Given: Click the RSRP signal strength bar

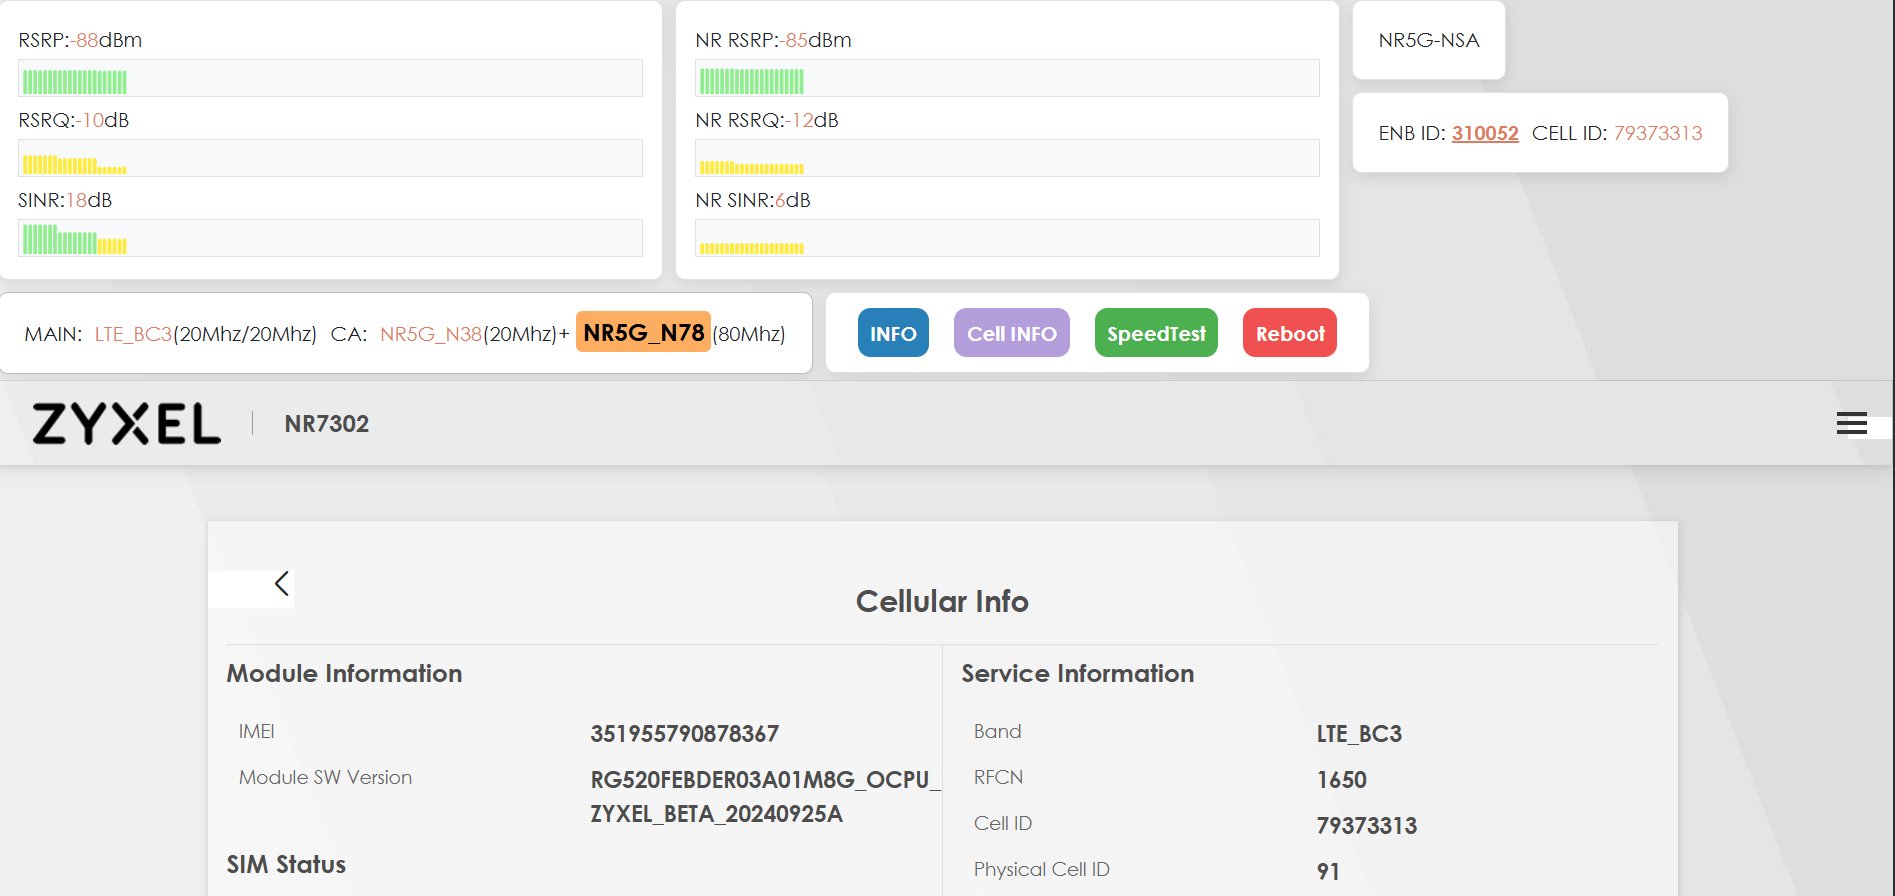Looking at the screenshot, I should click(x=330, y=79).
